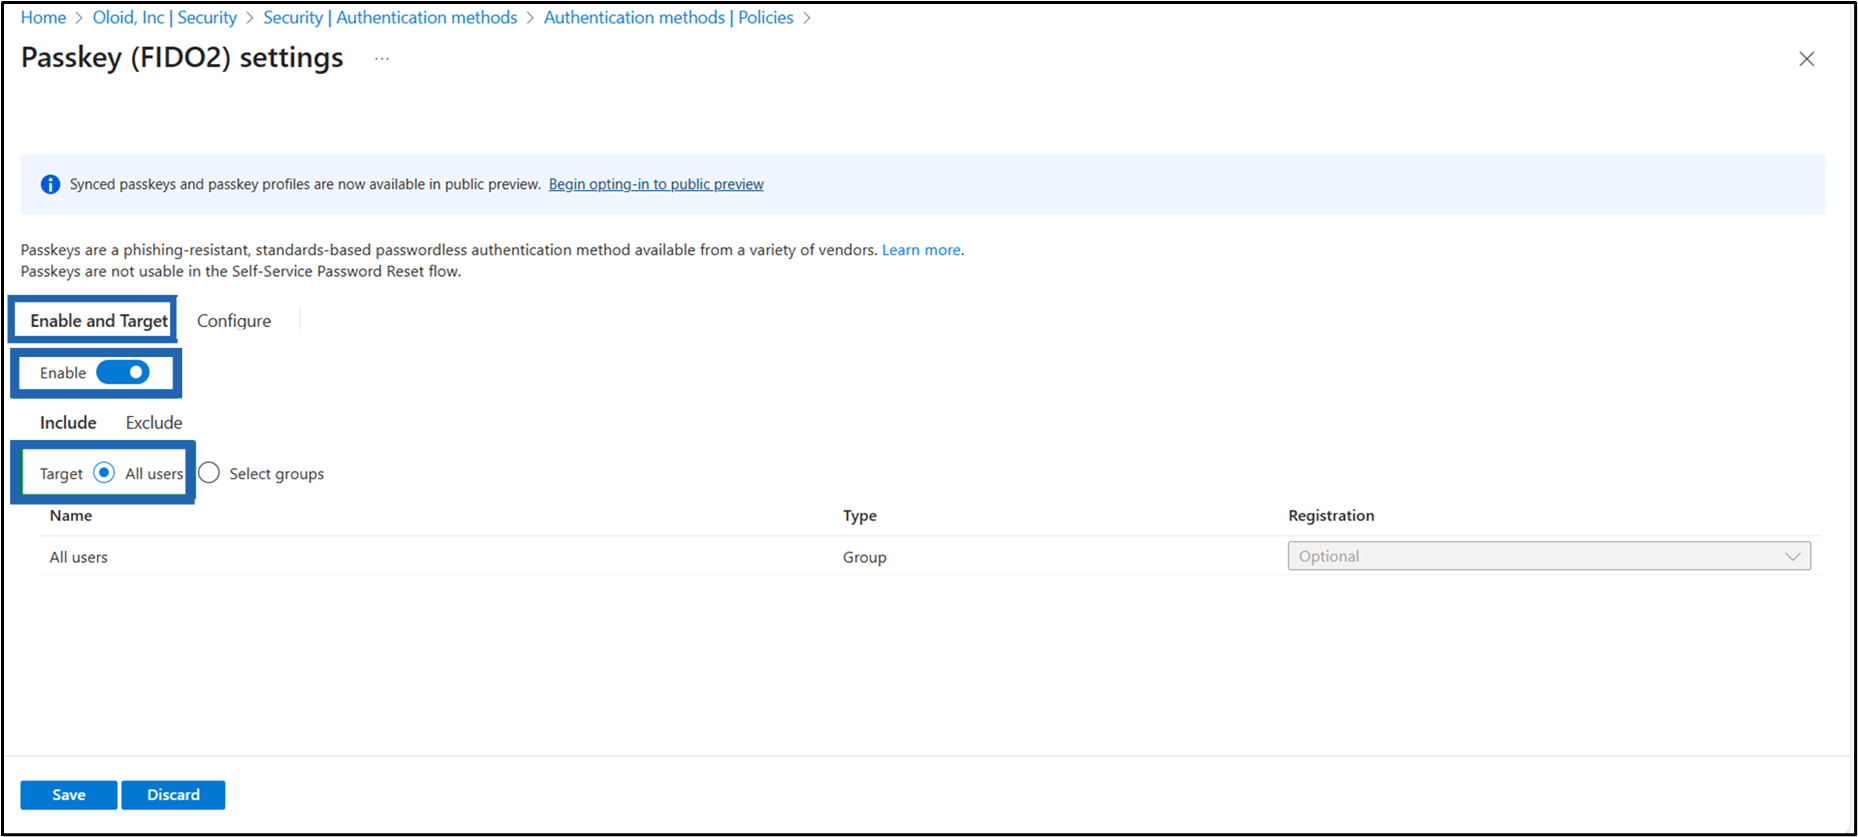This screenshot has width=1858, height=837.
Task: Click the Group type cell
Action: (x=865, y=558)
